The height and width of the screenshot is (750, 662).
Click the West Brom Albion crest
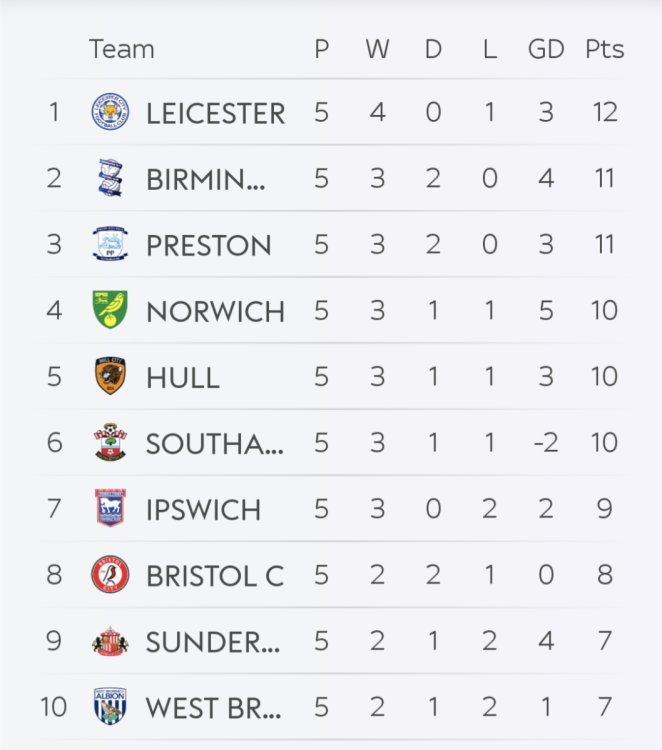coord(109,707)
